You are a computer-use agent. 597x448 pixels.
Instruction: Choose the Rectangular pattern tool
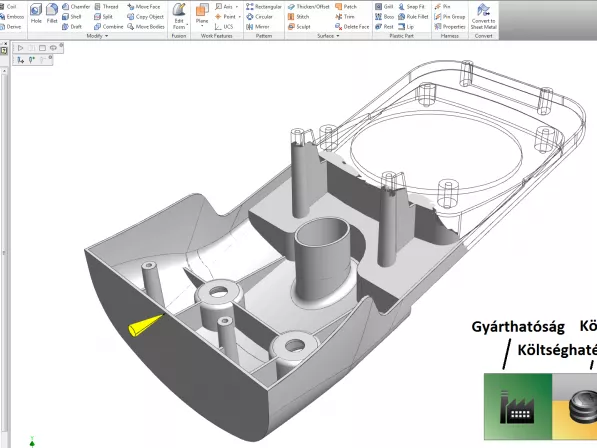264,6
